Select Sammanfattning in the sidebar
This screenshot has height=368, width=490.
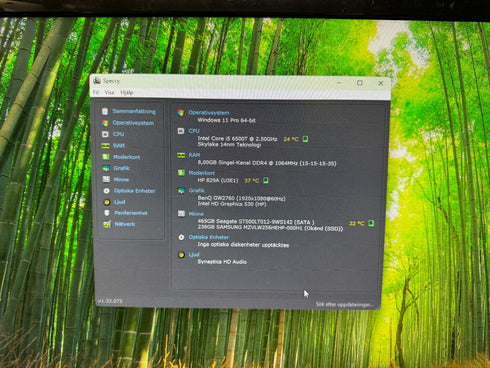pyautogui.click(x=134, y=111)
